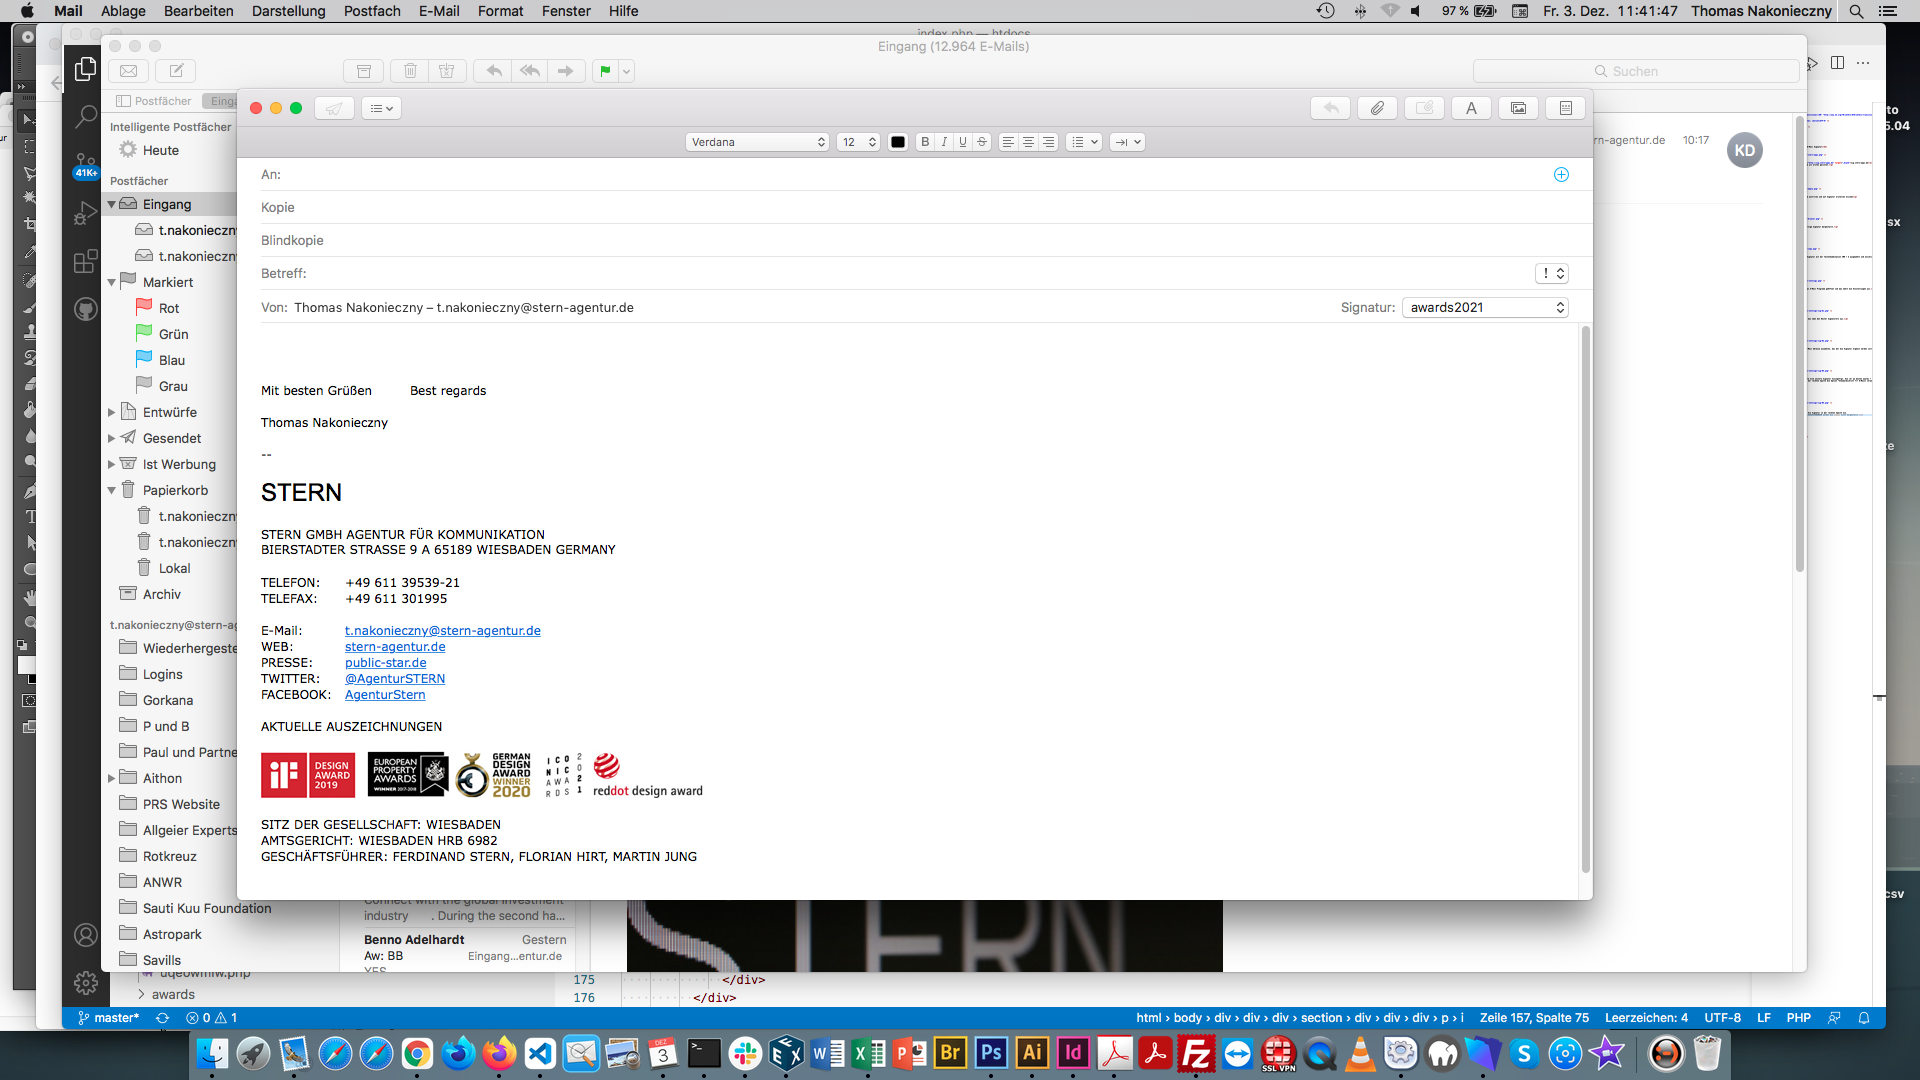The height and width of the screenshot is (1080, 1920).
Task: Click the compose new message icon
Action: [x=176, y=71]
